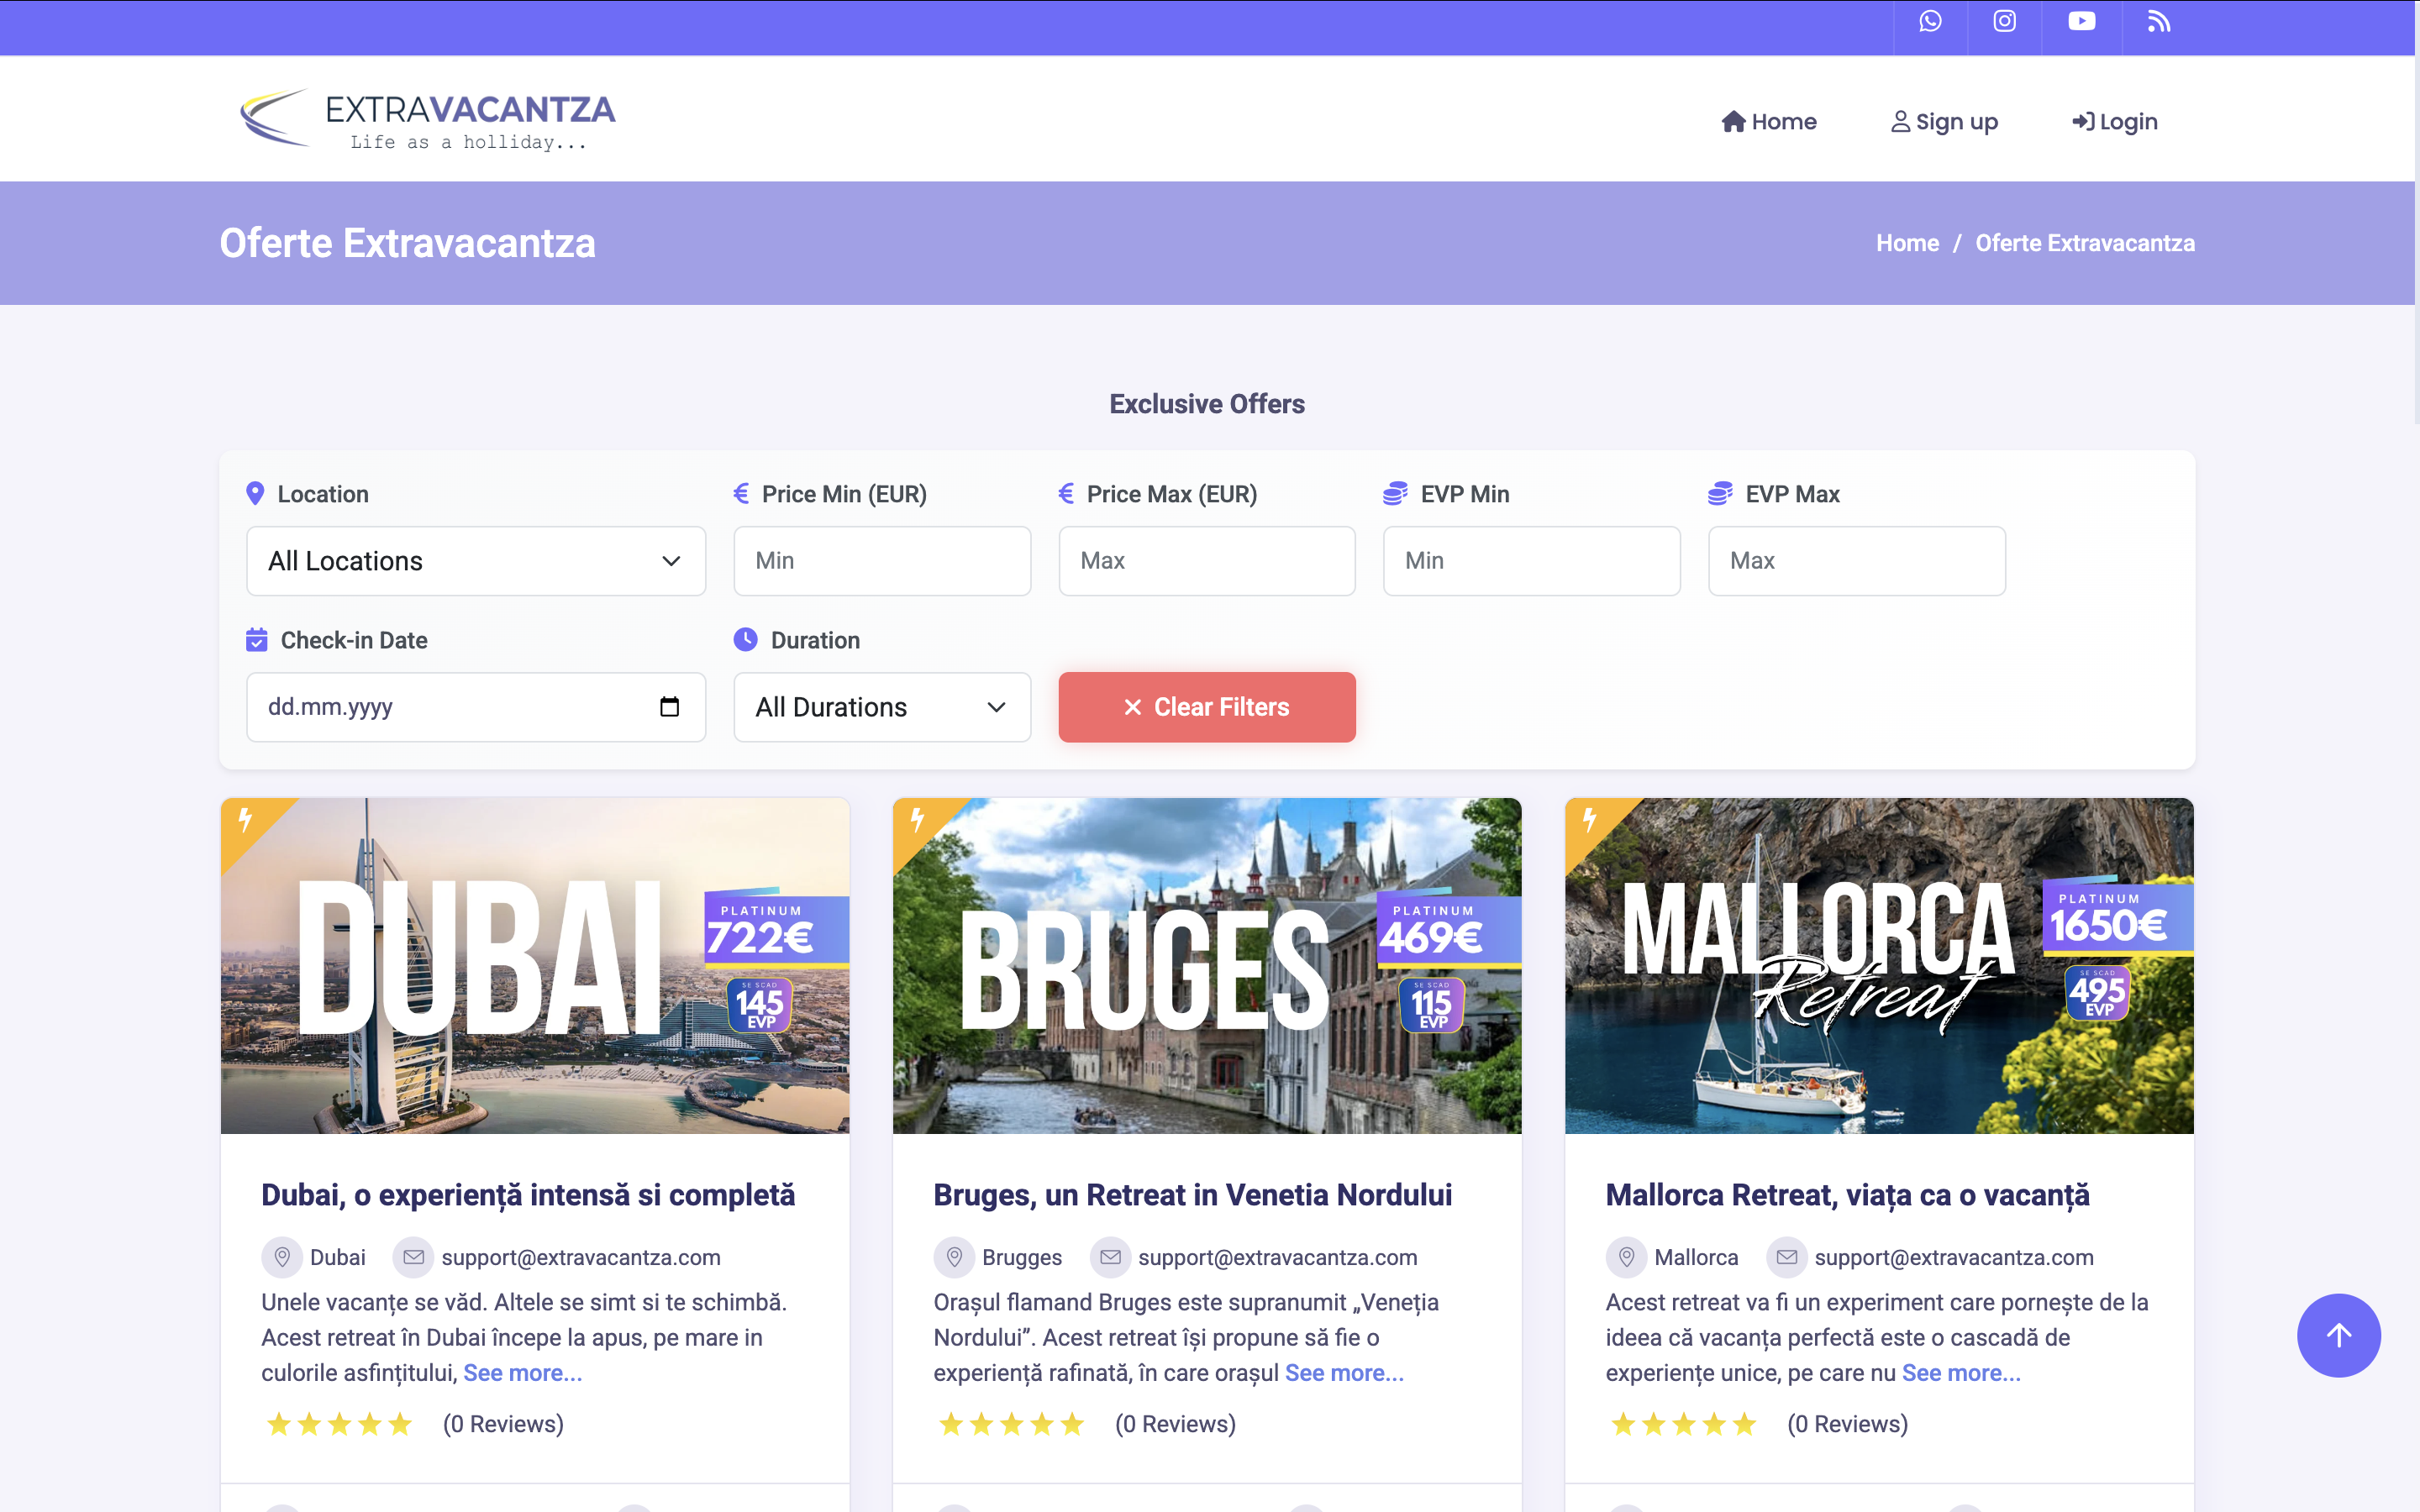The height and width of the screenshot is (1512, 2420).
Task: Go to Home in navigation menu
Action: (x=1768, y=122)
